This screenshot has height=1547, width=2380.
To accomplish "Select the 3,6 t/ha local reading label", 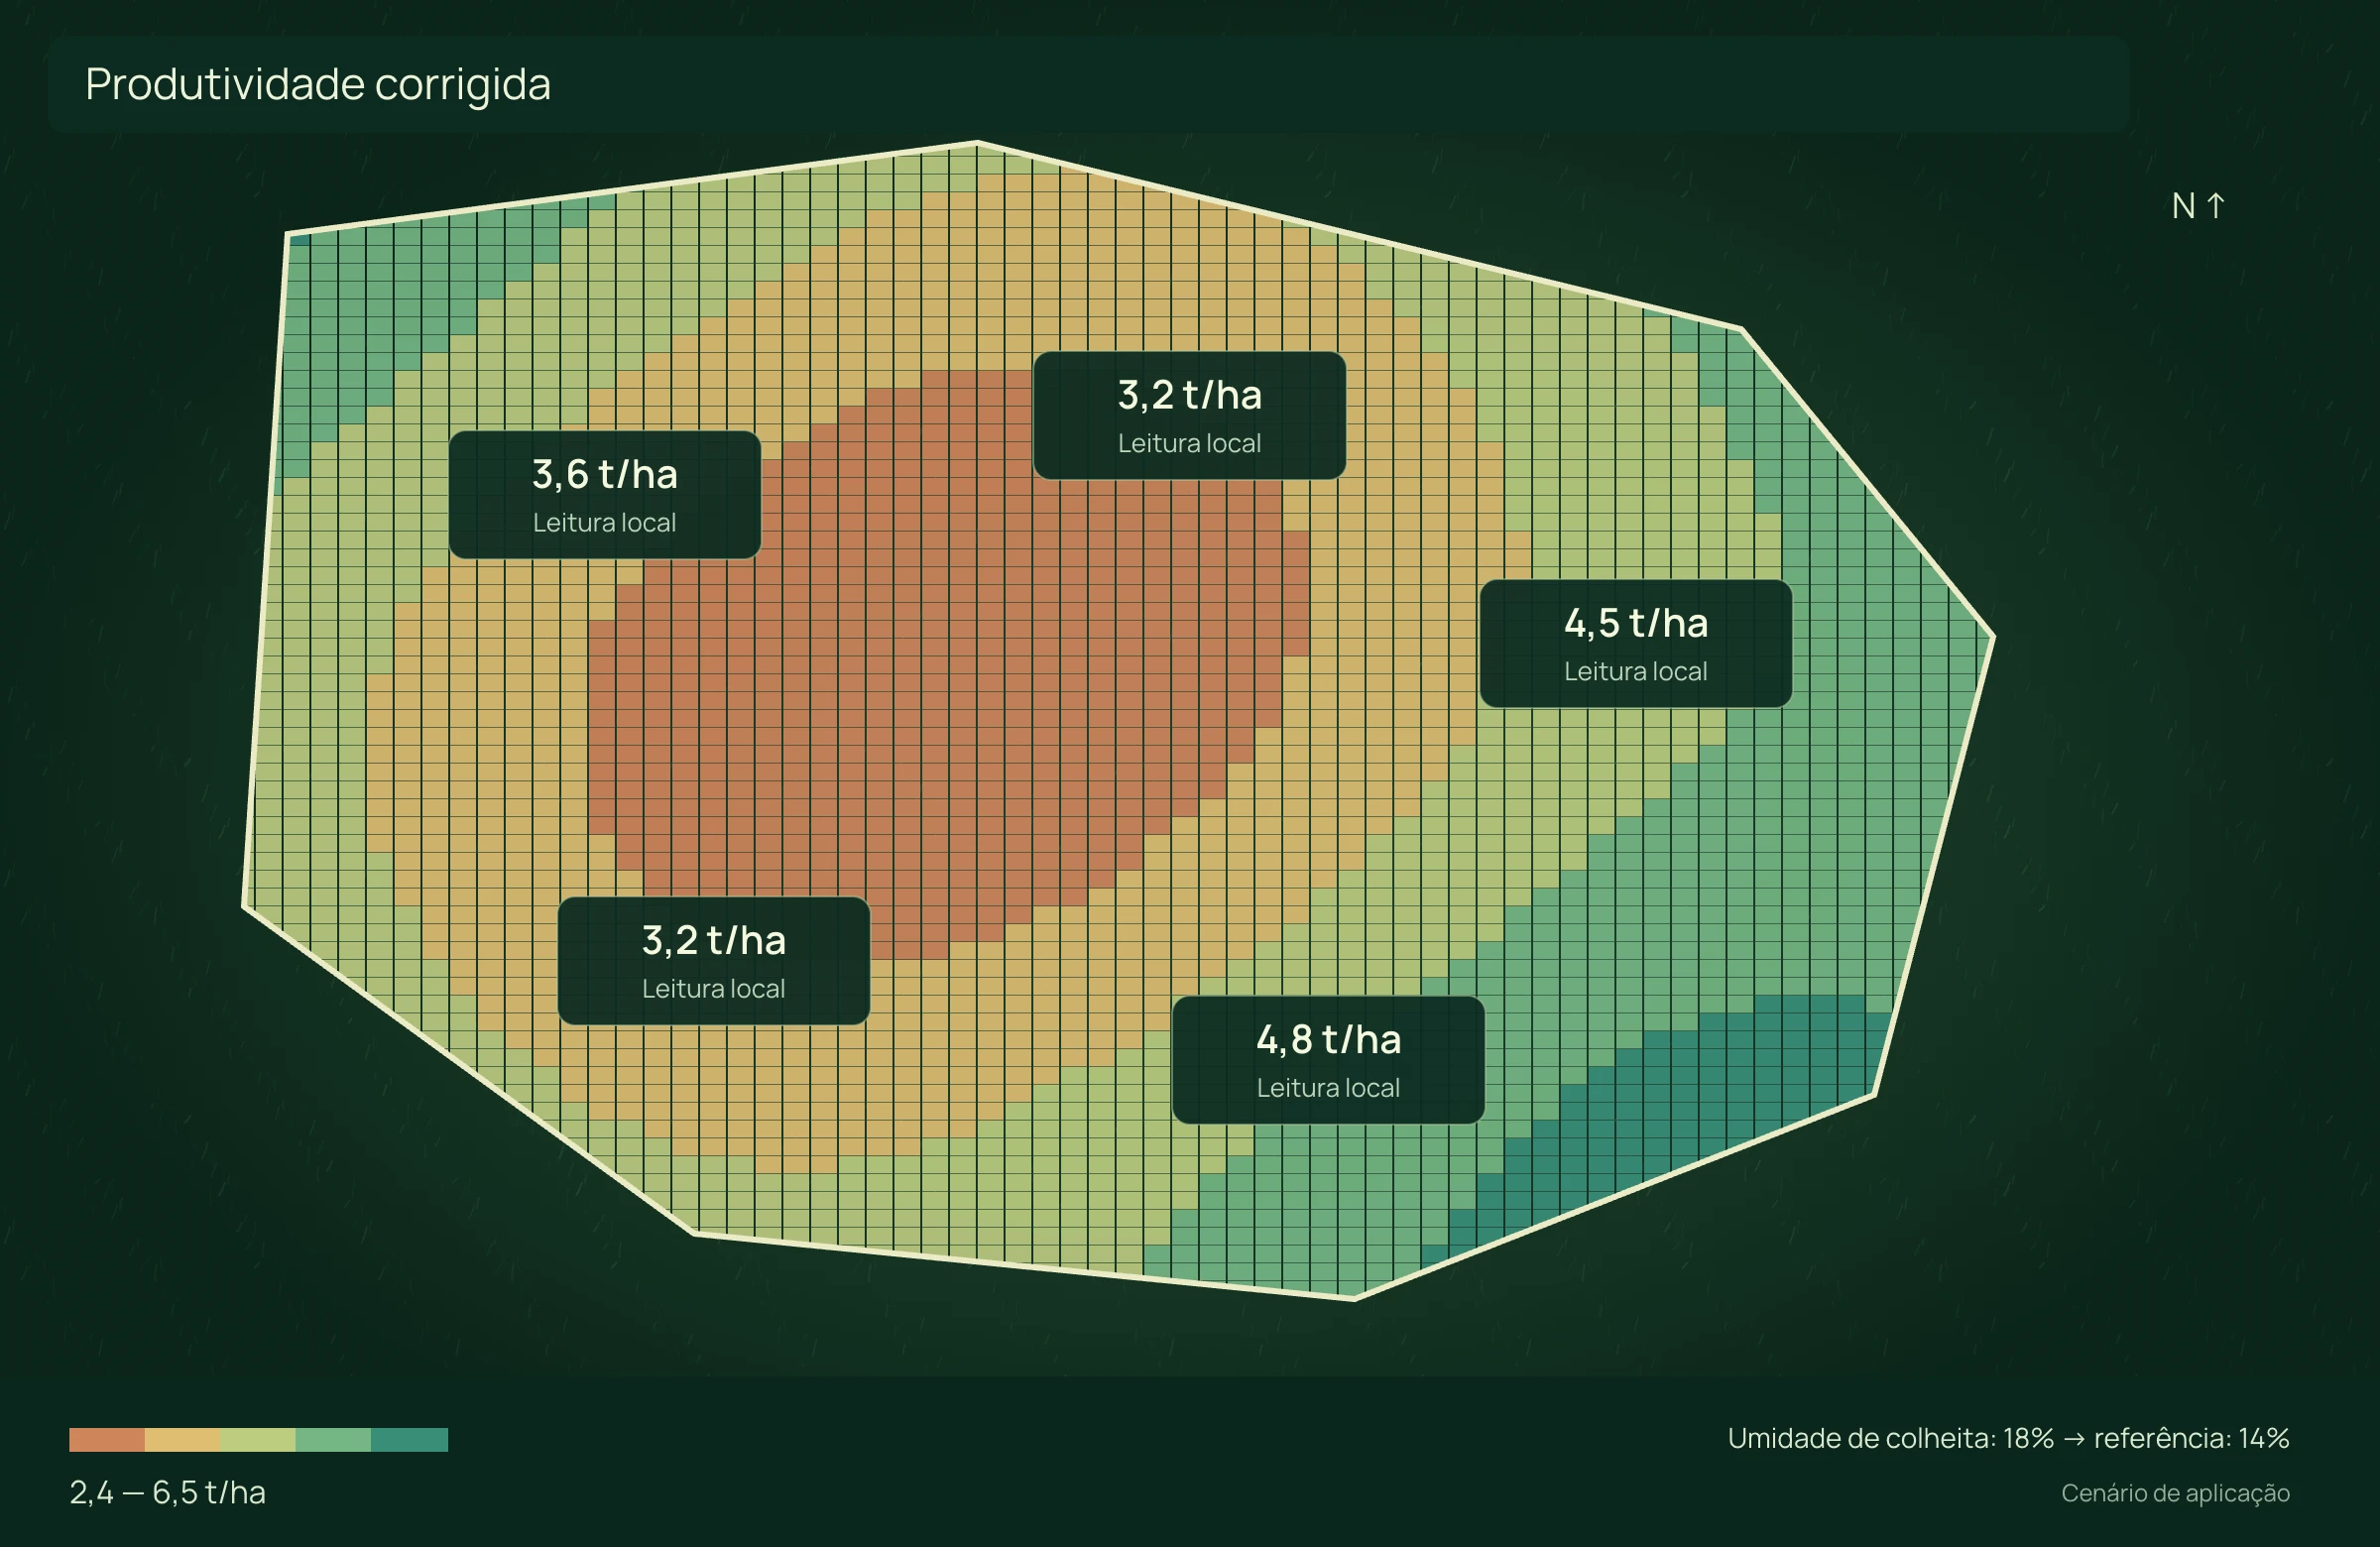I will [x=605, y=495].
